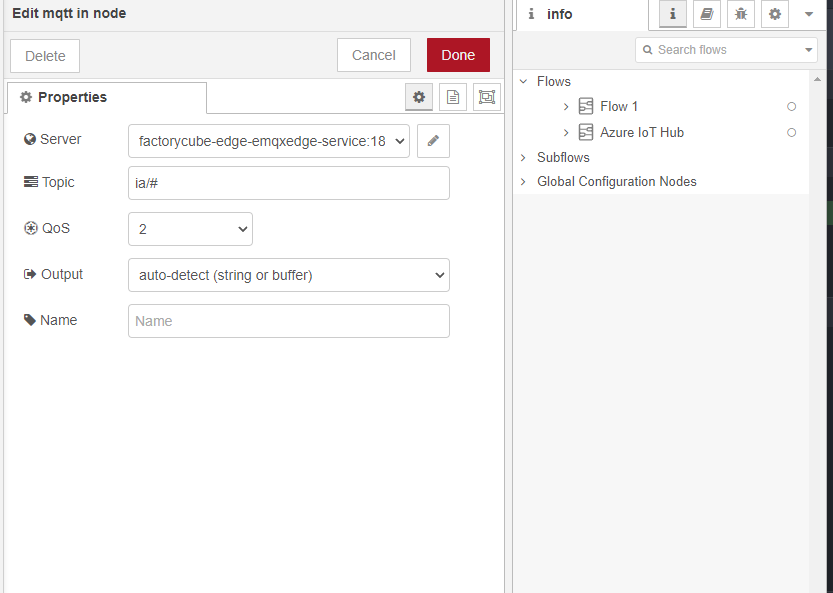Viewport: 833px width, 593px height.
Task: Expand Global Configuration Nodes
Action: point(522,181)
